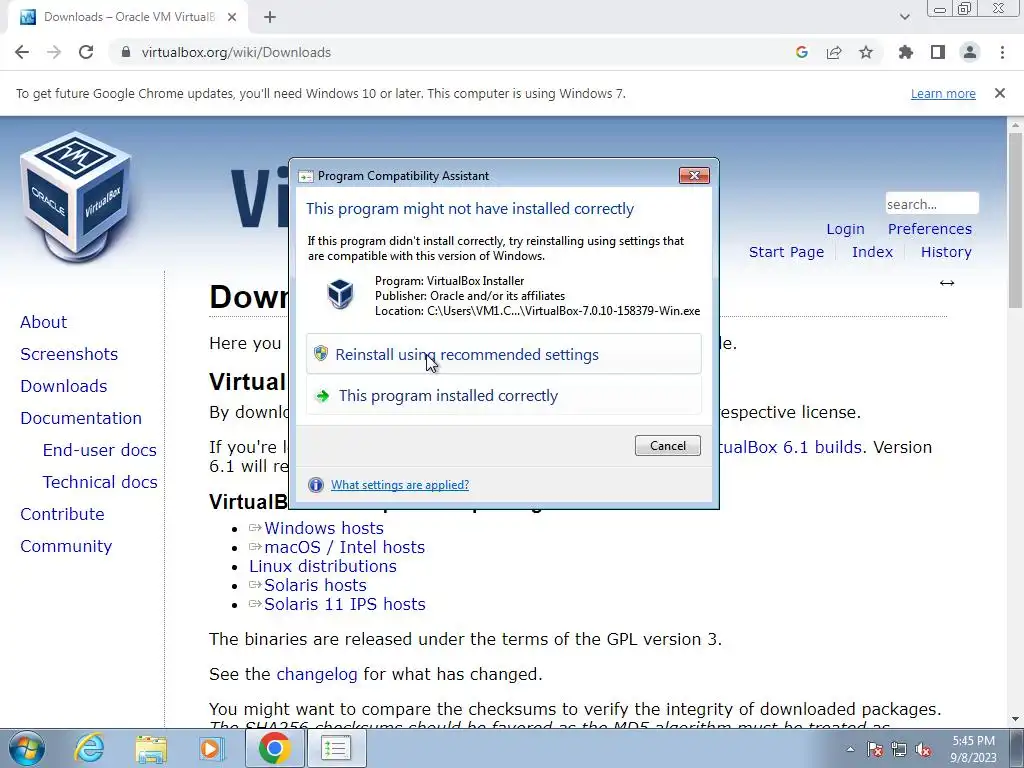Open Chrome extensions puzzle icon
The height and width of the screenshot is (768, 1024).
point(906,52)
